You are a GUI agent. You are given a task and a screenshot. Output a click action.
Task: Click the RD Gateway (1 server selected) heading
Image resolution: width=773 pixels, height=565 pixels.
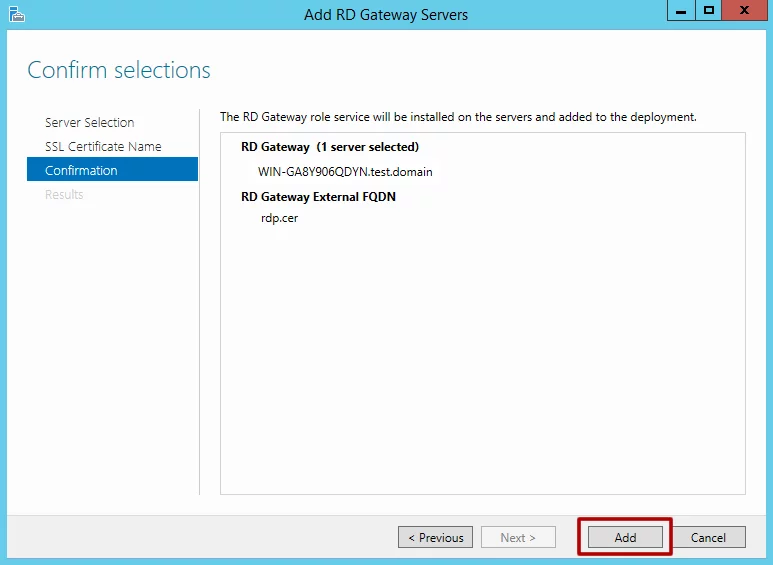click(x=330, y=147)
